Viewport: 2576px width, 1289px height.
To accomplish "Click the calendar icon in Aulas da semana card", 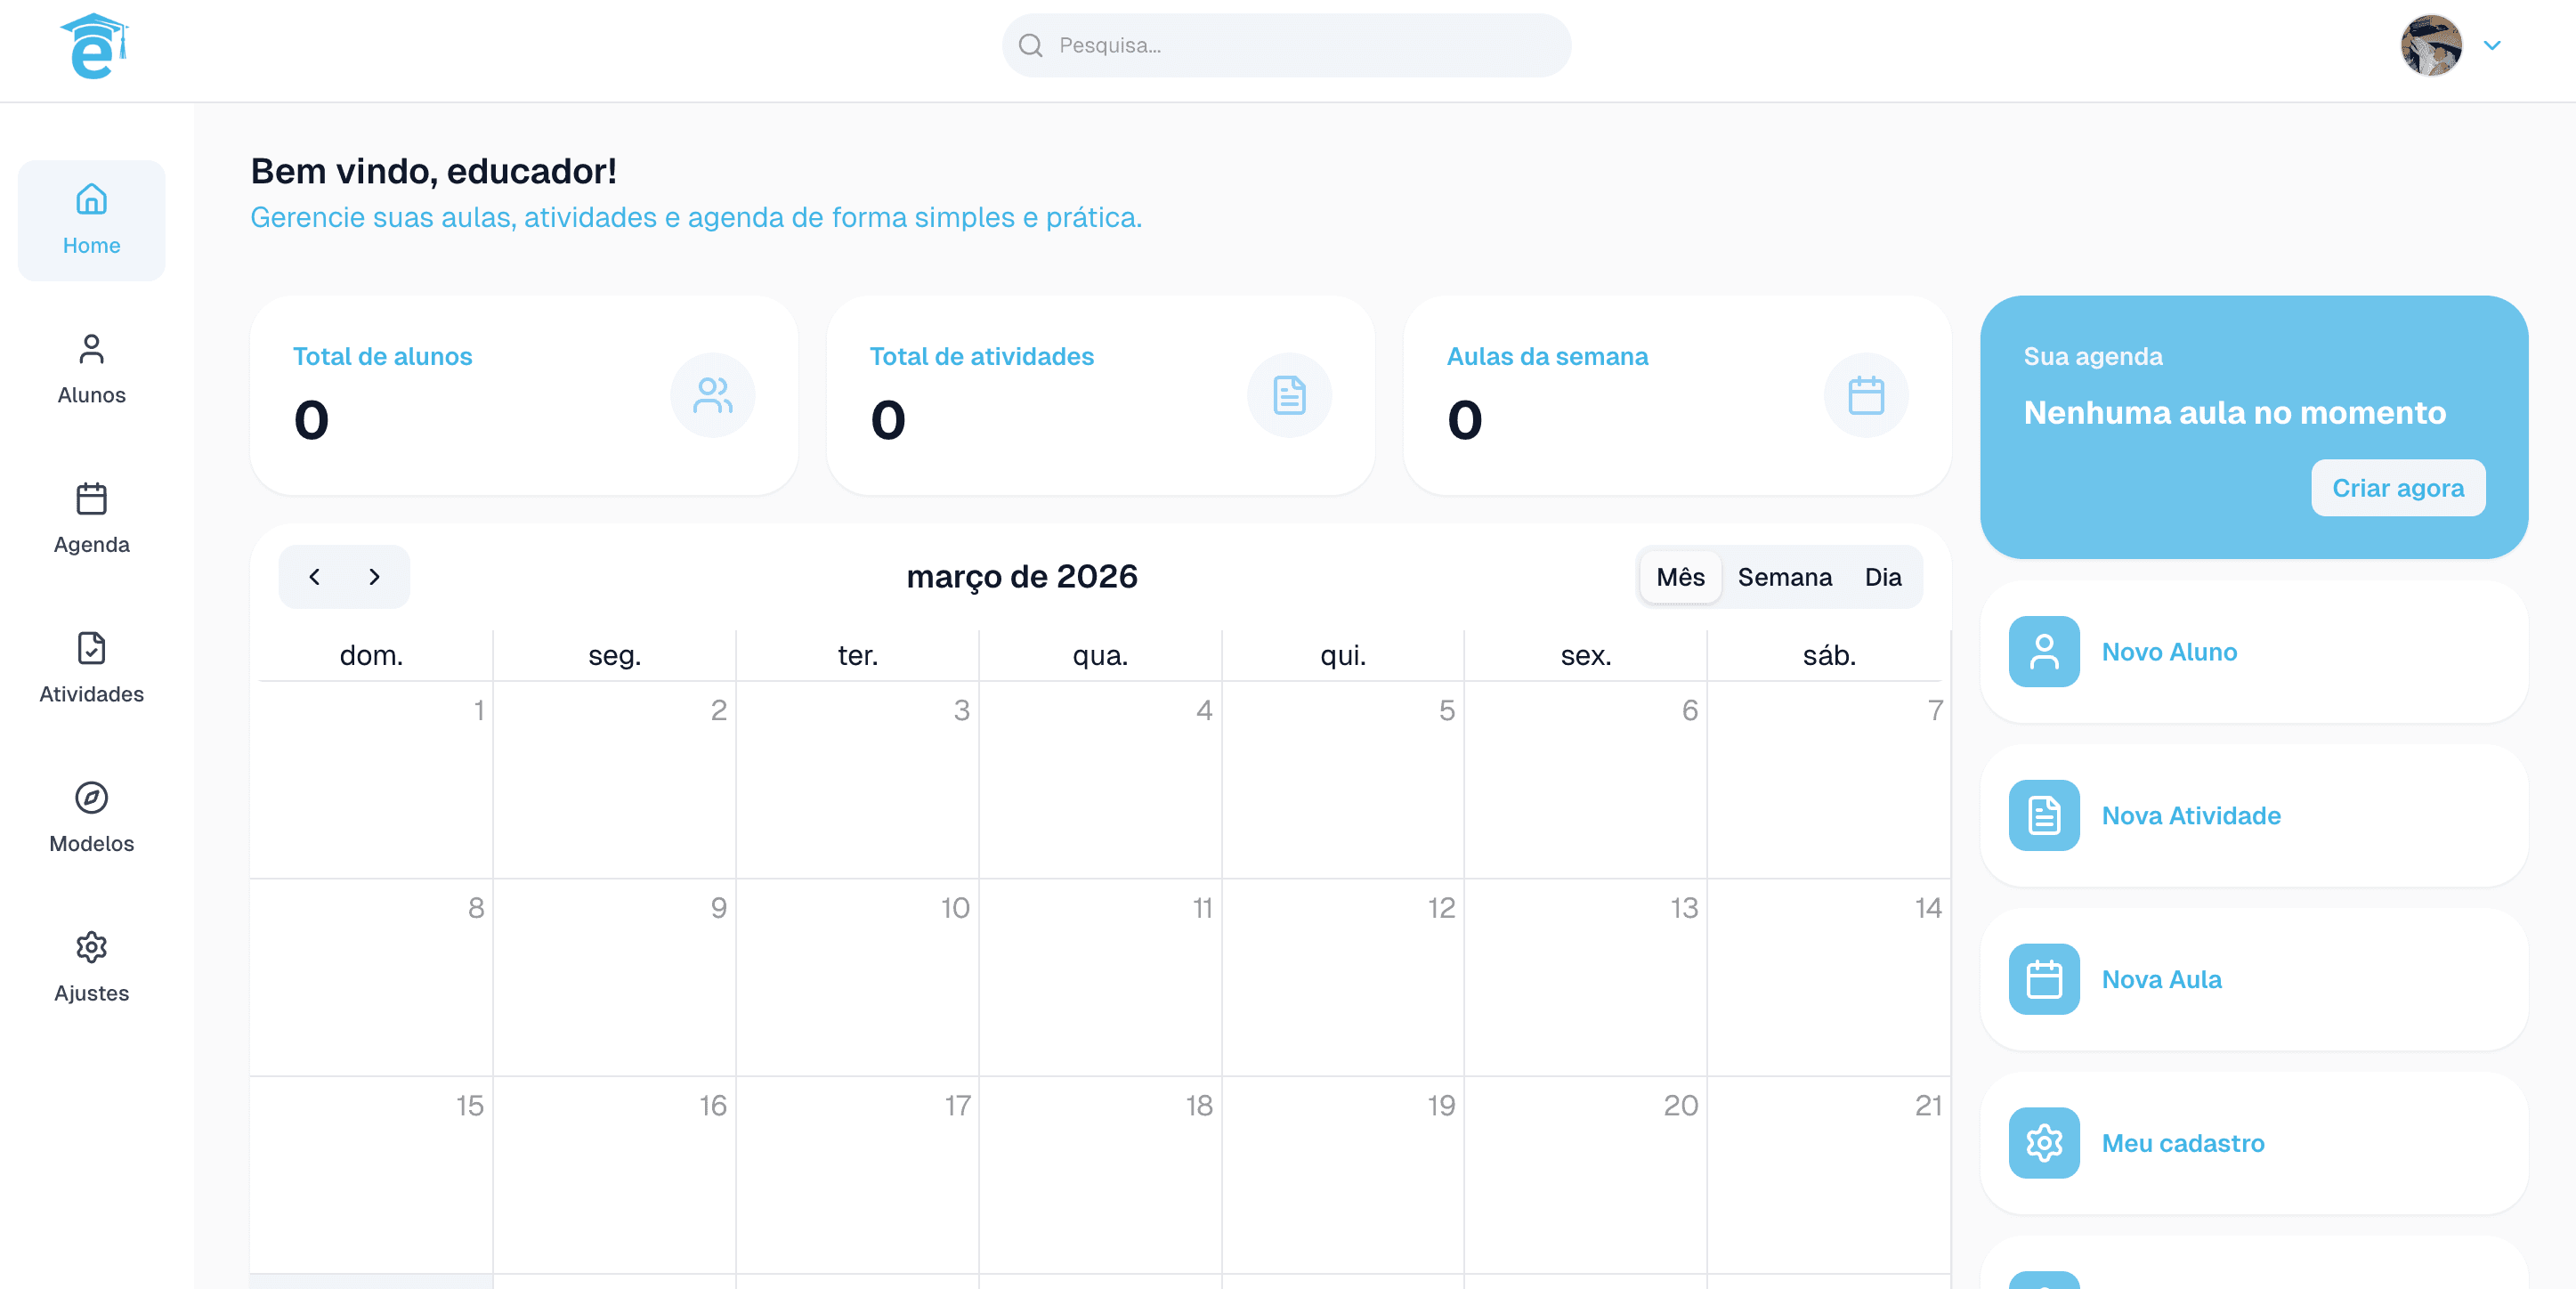I will pos(1866,395).
